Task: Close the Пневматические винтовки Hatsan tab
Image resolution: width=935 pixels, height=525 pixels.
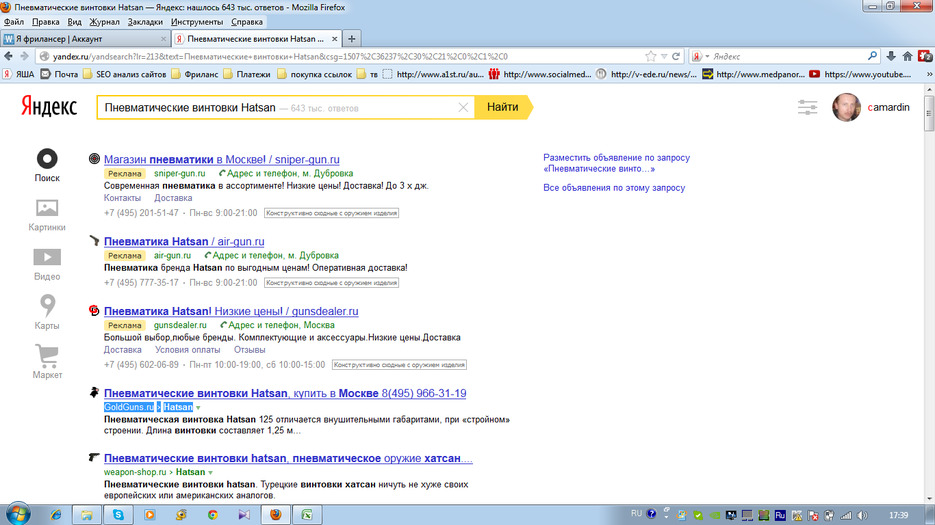Action: click(x=335, y=39)
